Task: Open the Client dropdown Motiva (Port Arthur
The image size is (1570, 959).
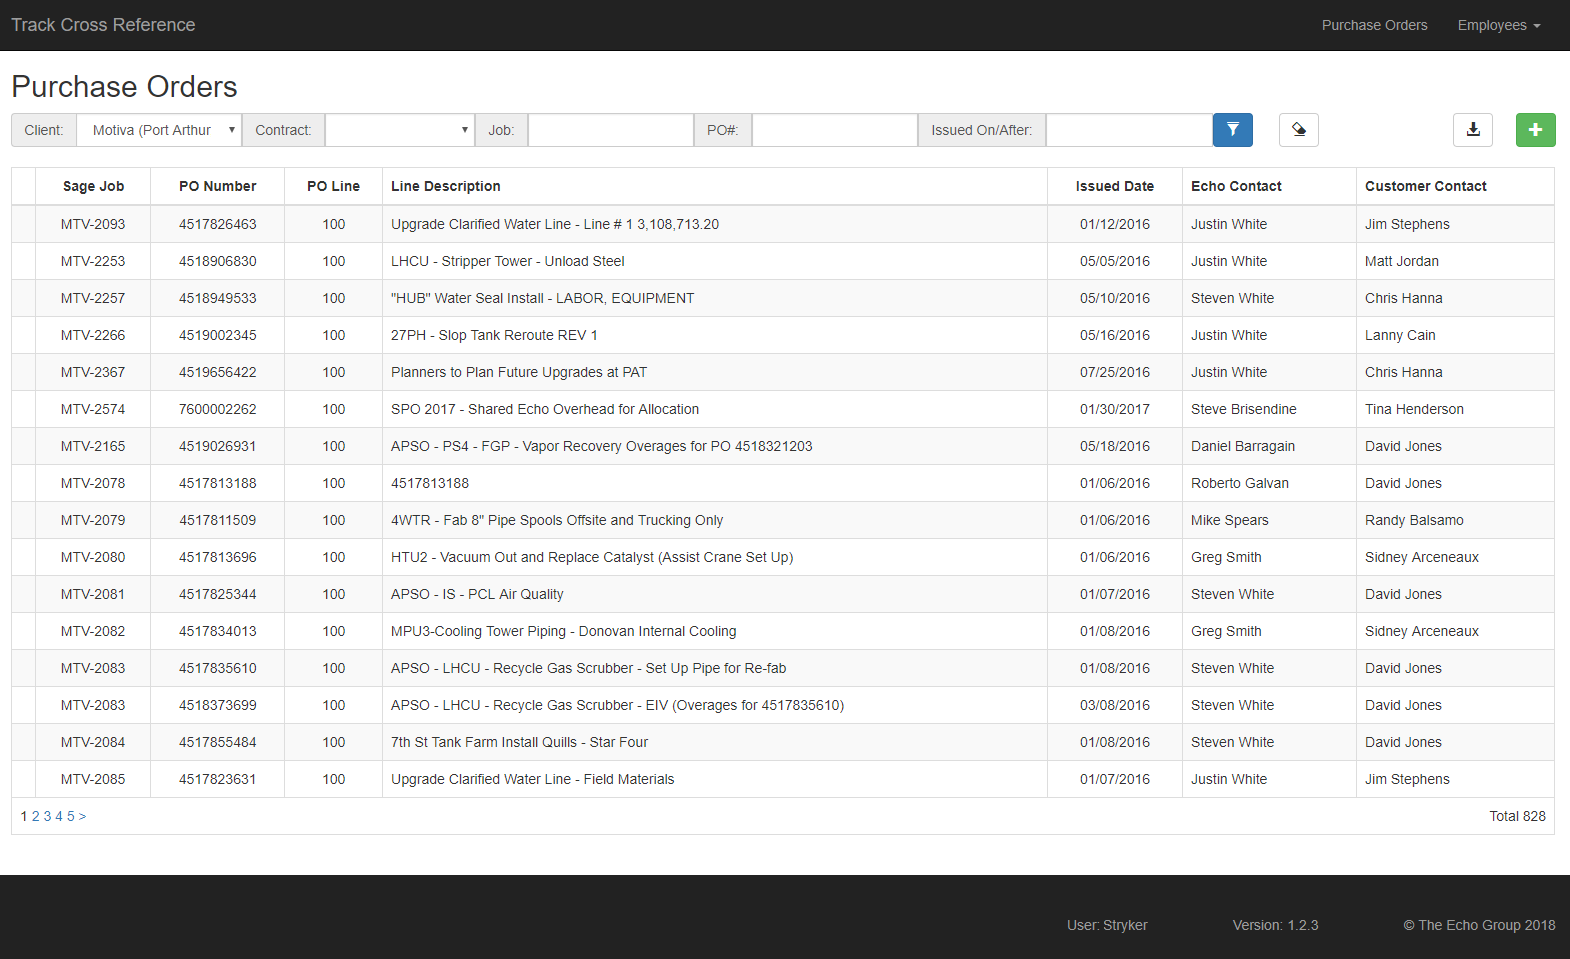Action: pos(159,130)
